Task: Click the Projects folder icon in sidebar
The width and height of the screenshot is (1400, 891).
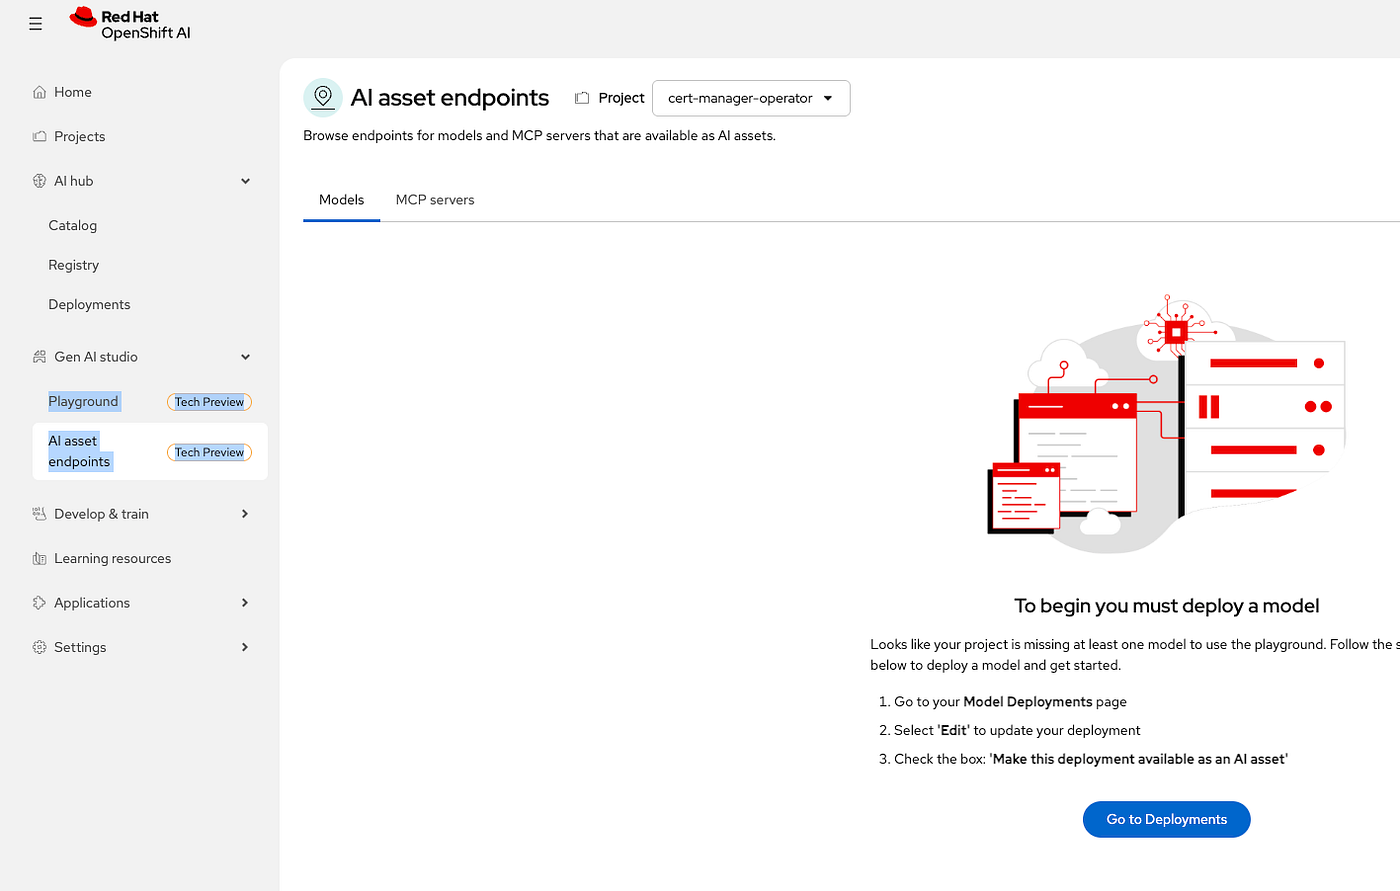Action: tap(40, 136)
